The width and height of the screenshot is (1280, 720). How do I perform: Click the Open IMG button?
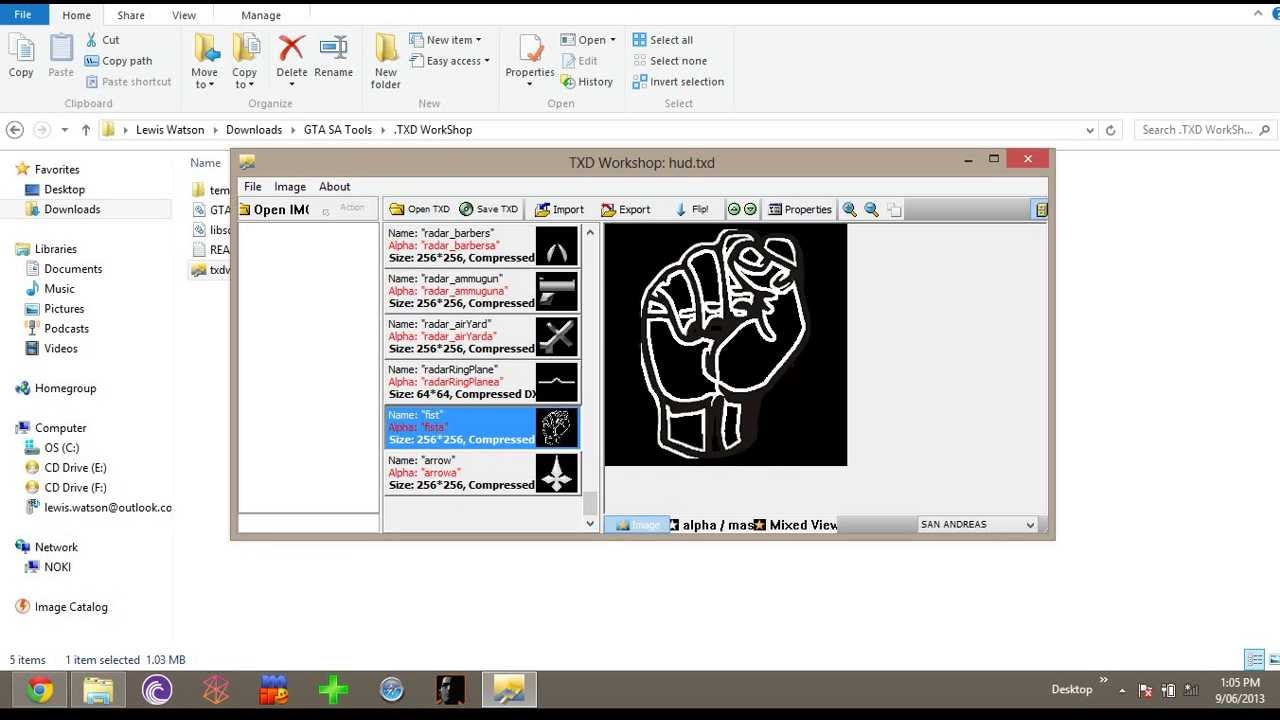tap(274, 209)
